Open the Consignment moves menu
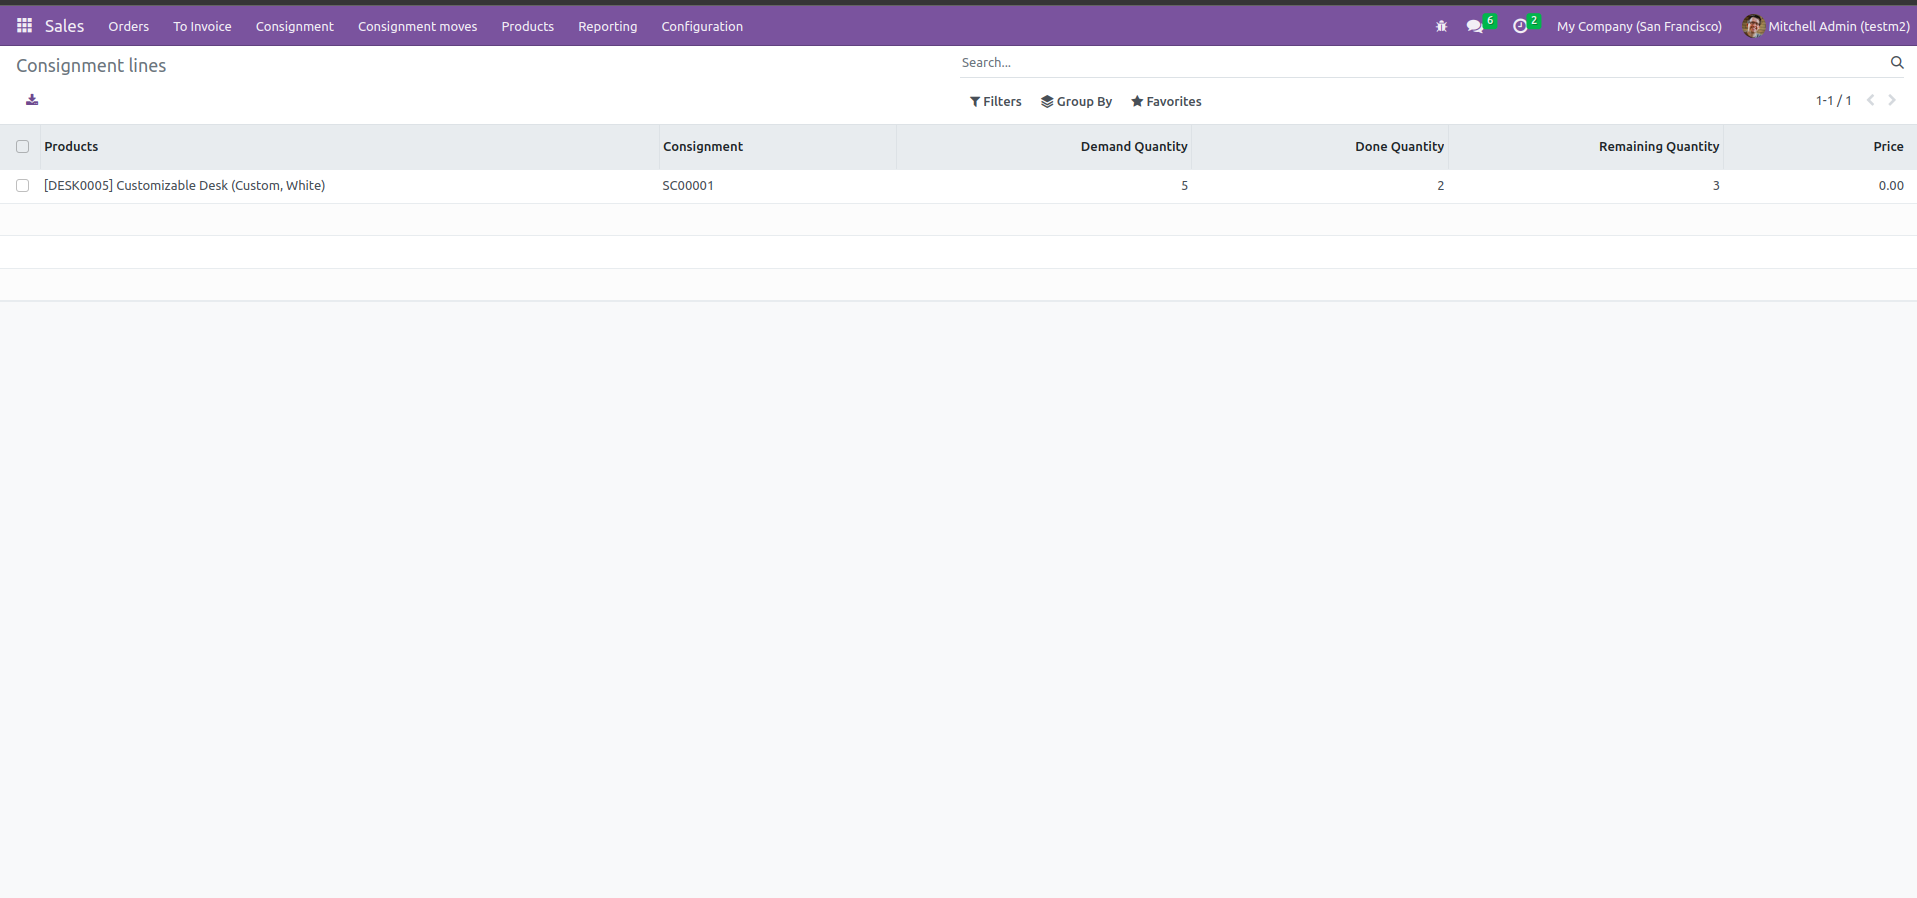The width and height of the screenshot is (1917, 898). [x=418, y=26]
